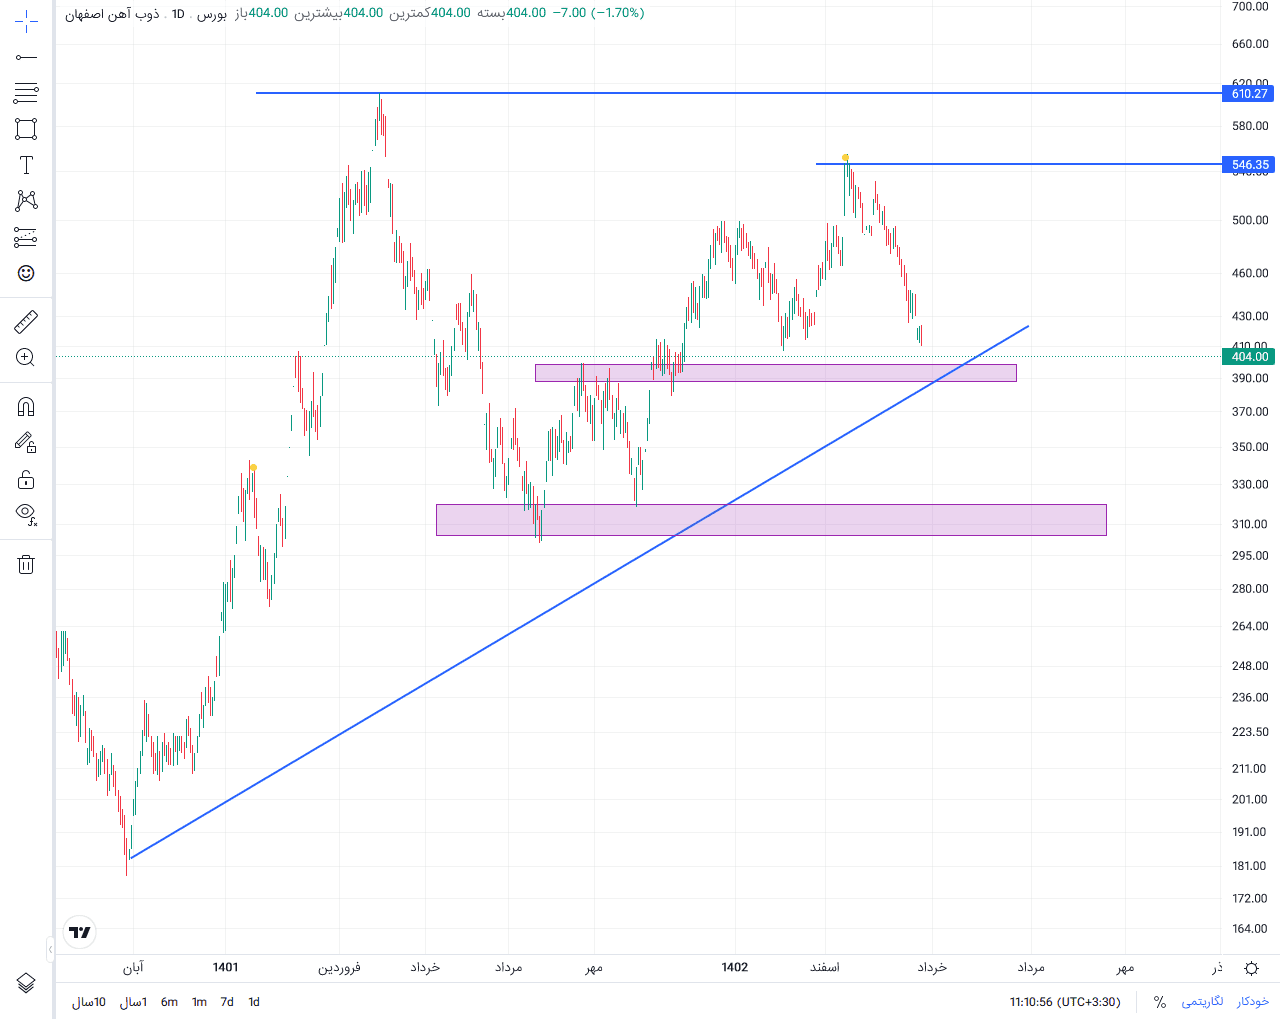Click the 1401 date axis label
The width and height of the screenshot is (1280, 1019).
coord(226,967)
